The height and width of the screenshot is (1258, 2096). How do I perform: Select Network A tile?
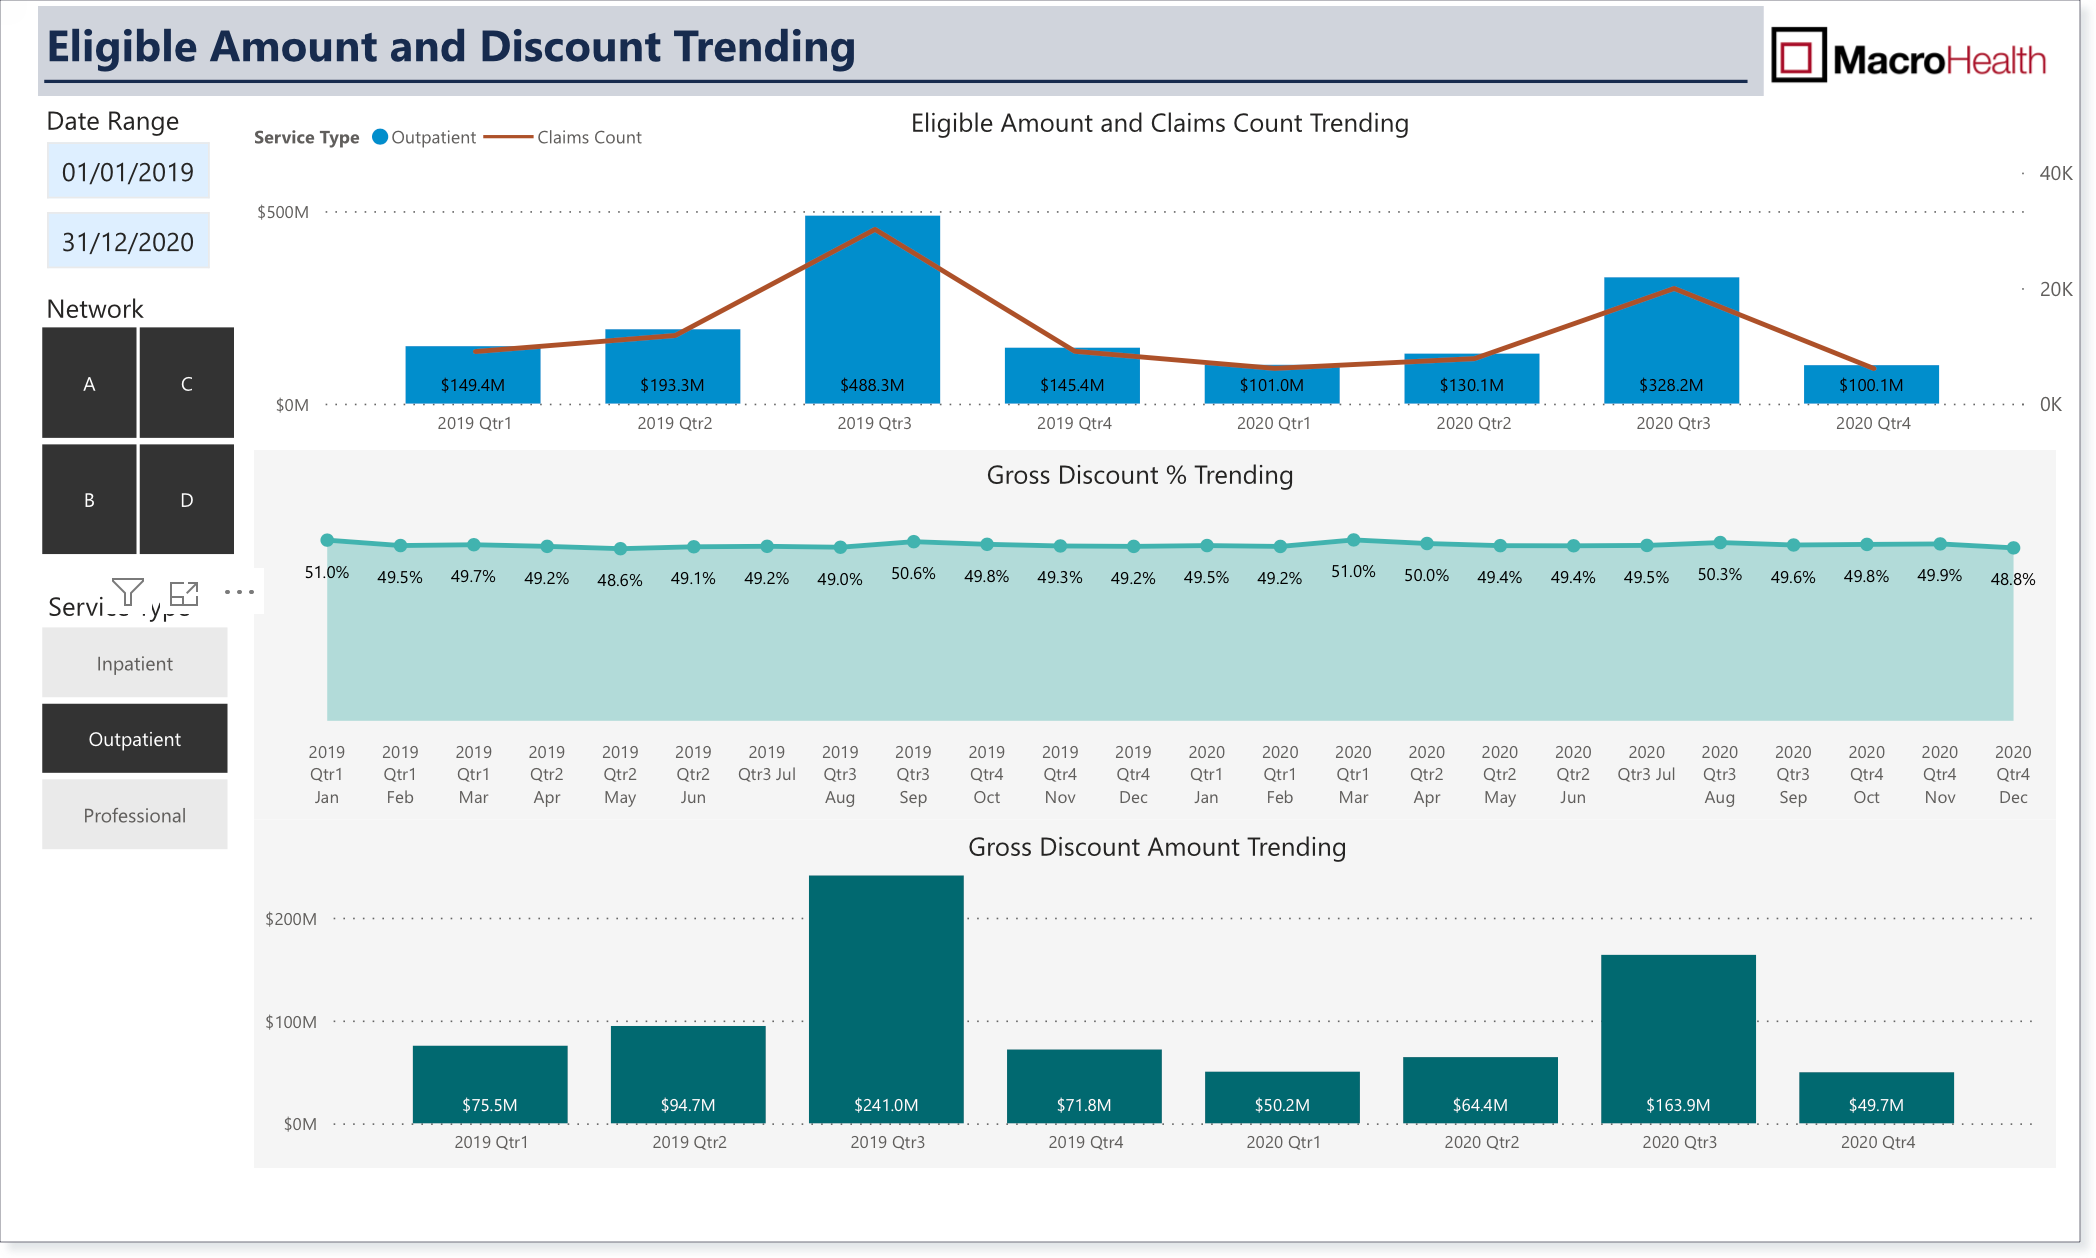pyautogui.click(x=89, y=383)
